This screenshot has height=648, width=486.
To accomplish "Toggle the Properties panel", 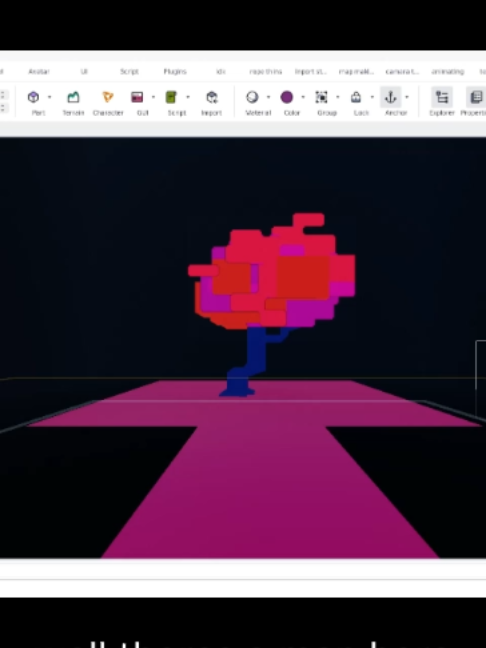I will [476, 97].
